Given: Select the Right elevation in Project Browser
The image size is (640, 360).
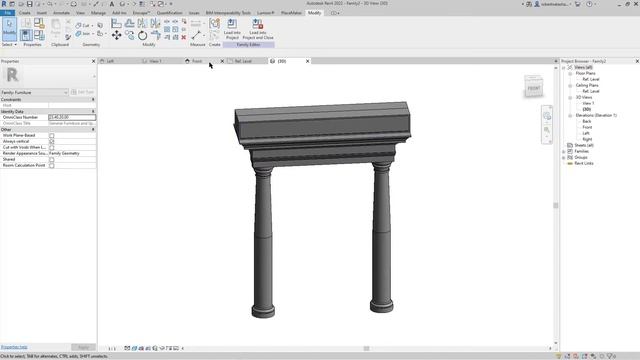Looking at the screenshot, I should pyautogui.click(x=587, y=139).
